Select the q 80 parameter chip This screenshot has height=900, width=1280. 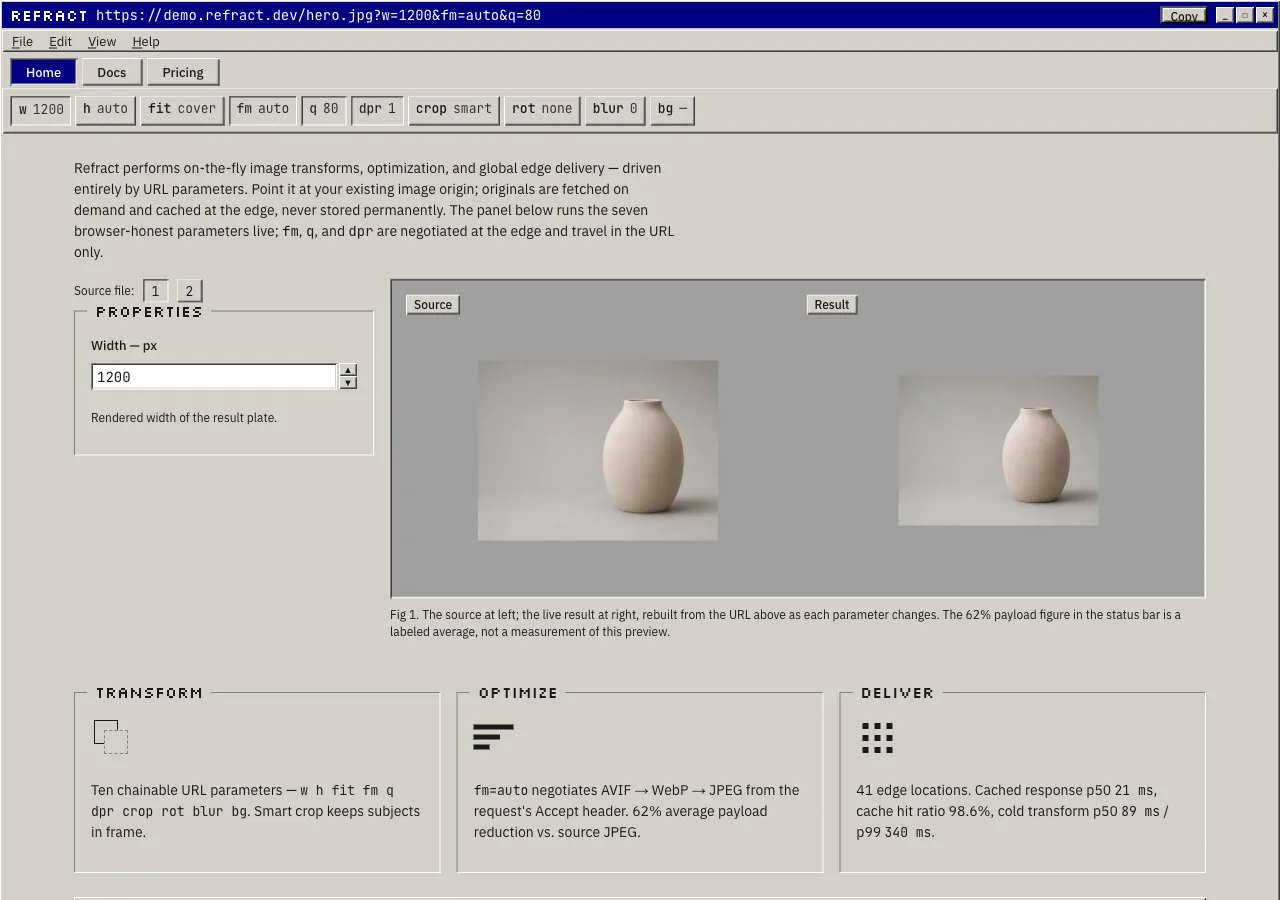[x=324, y=109]
